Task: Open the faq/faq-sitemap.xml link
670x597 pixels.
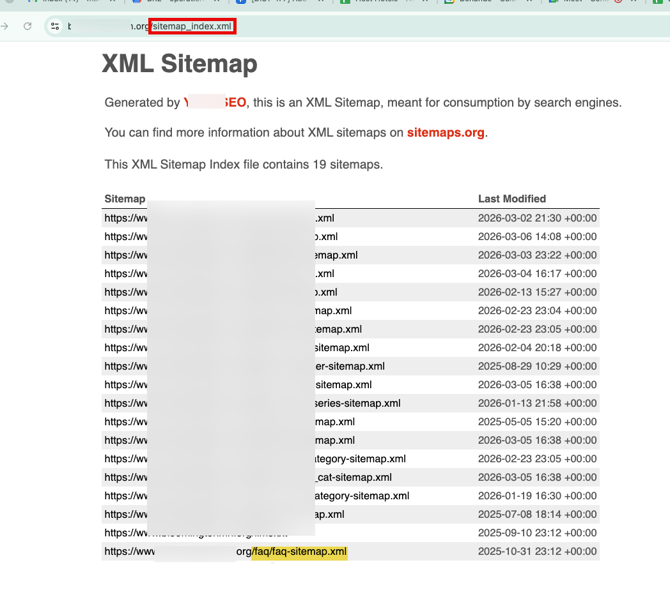Action: (x=298, y=551)
